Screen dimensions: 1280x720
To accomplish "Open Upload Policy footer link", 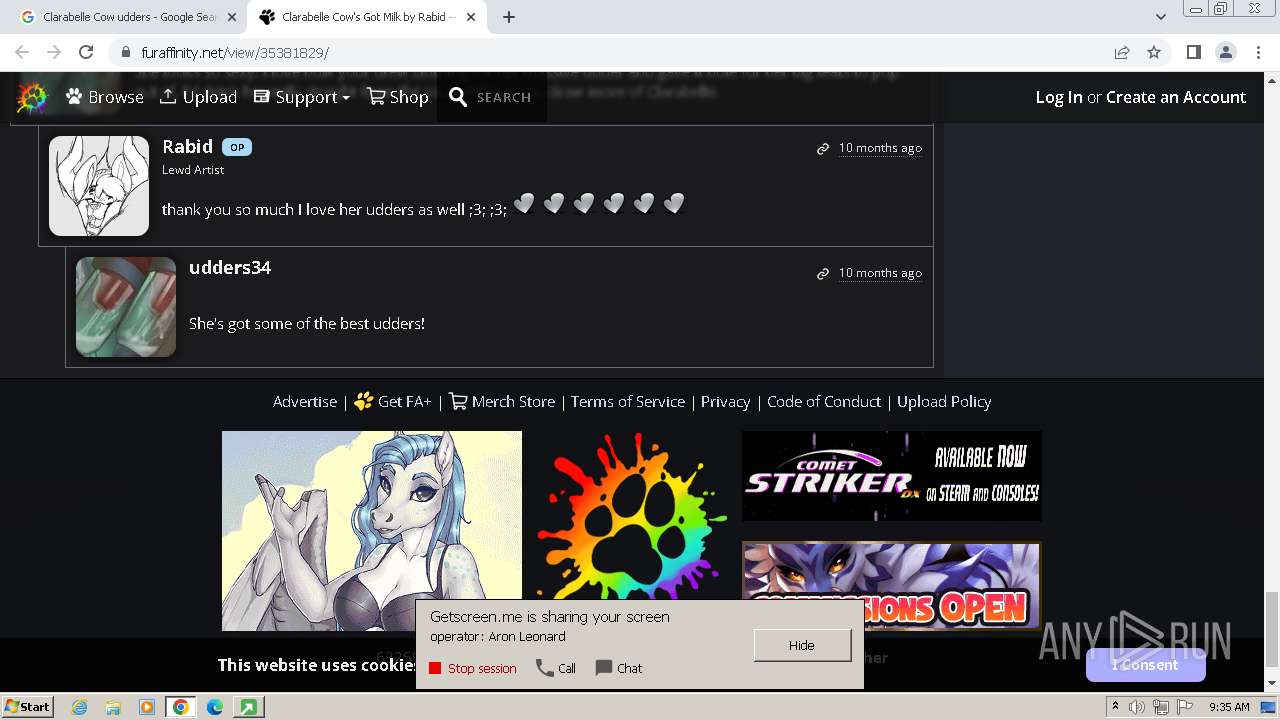I will pos(944,401).
